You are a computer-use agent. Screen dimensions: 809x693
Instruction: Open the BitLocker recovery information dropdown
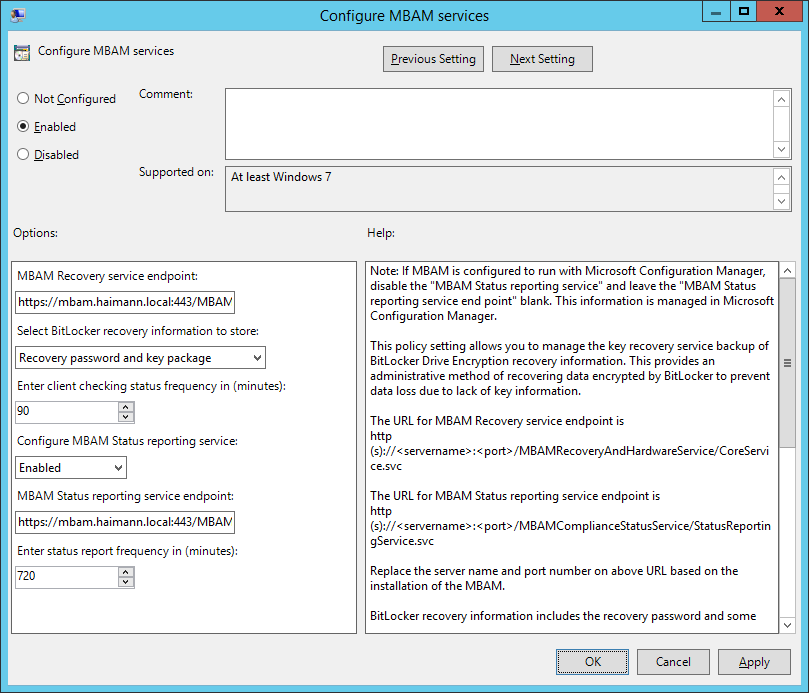140,358
